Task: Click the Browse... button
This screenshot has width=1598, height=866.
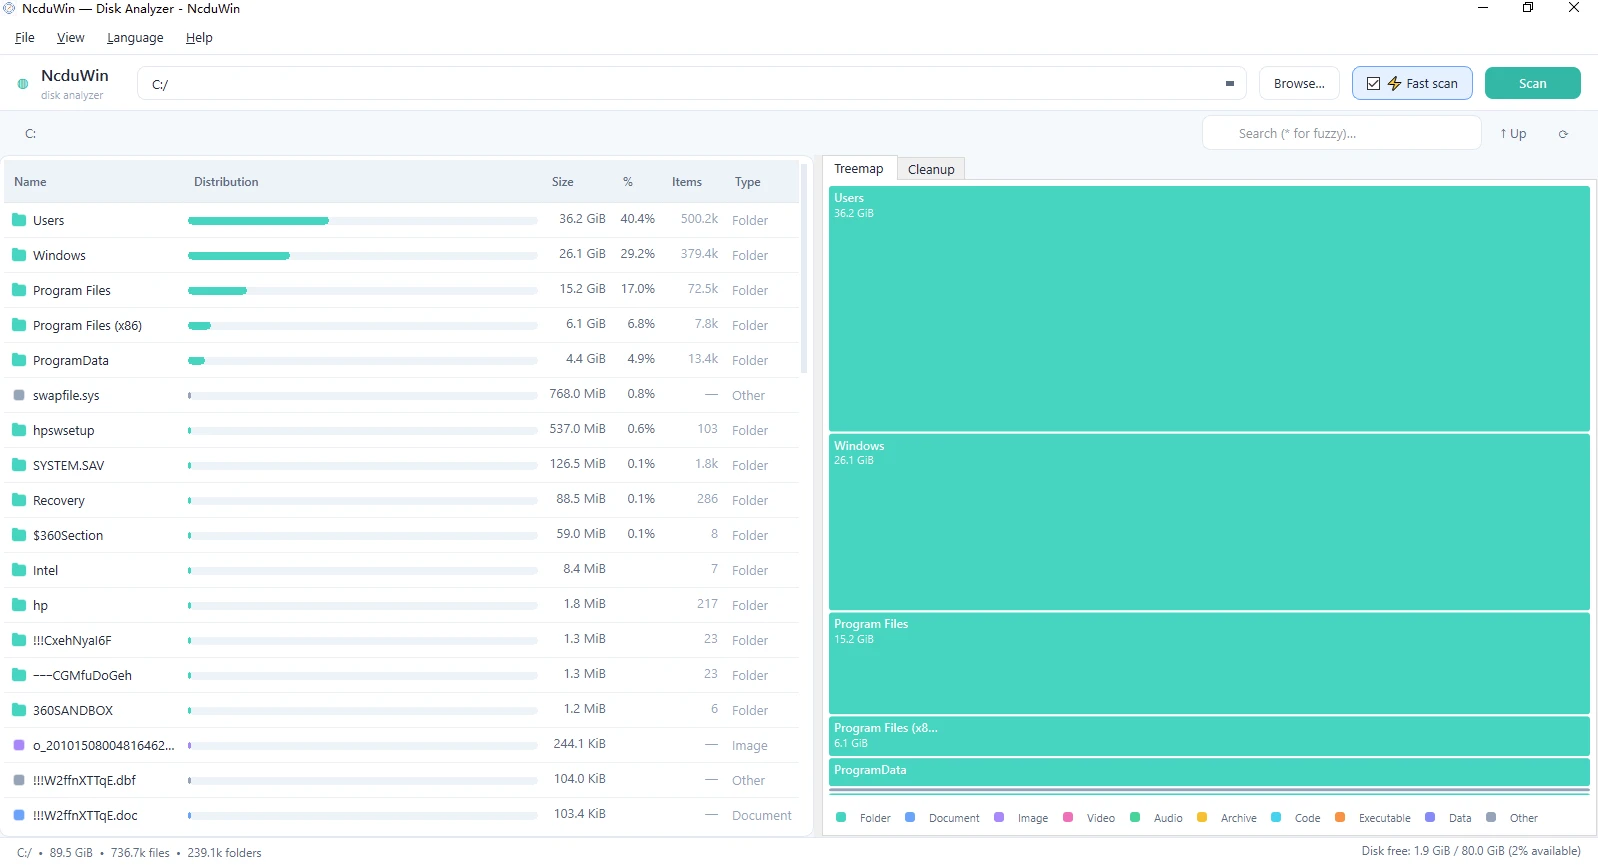Action: coord(1299,83)
